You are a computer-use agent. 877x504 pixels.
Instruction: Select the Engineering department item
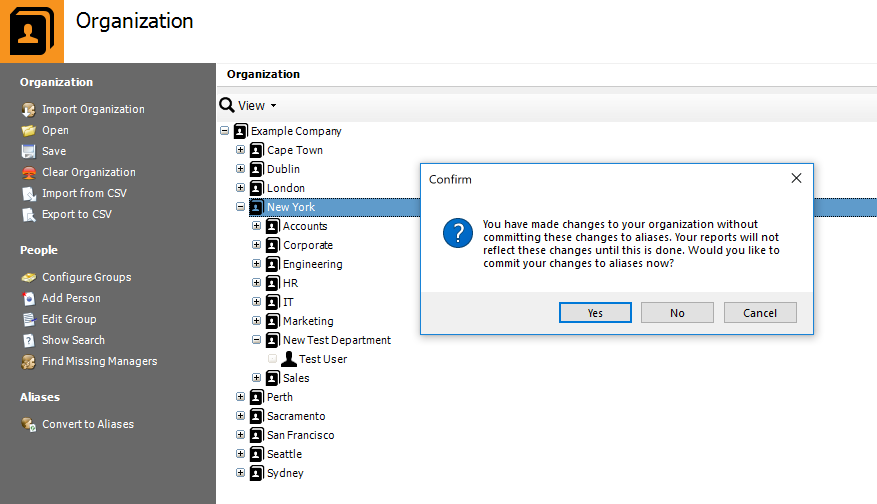[x=313, y=264]
